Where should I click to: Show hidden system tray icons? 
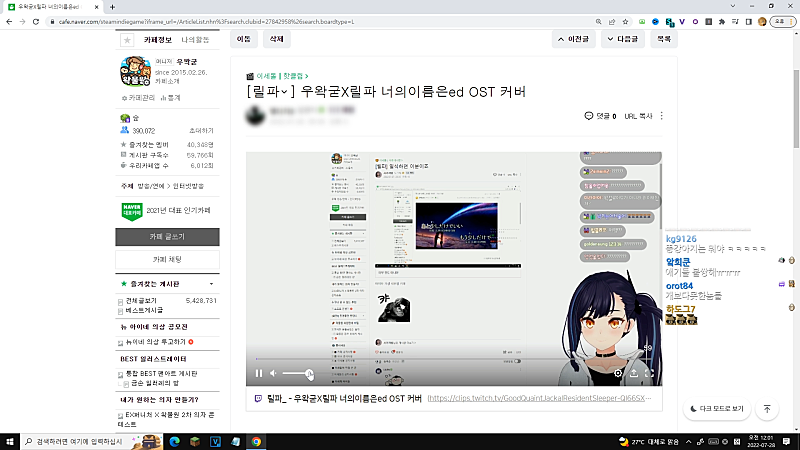pyautogui.click(x=688, y=442)
